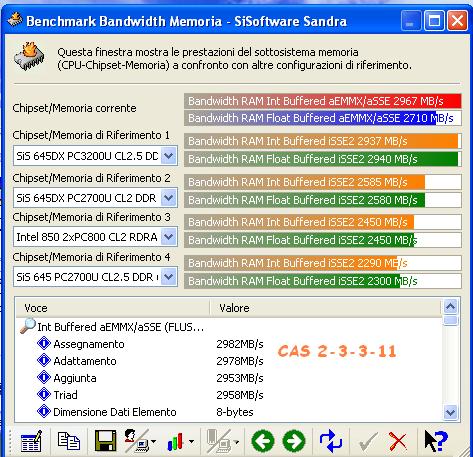
Task: Open dropdown arrow next to greyed computer icon
Action: pos(237,442)
